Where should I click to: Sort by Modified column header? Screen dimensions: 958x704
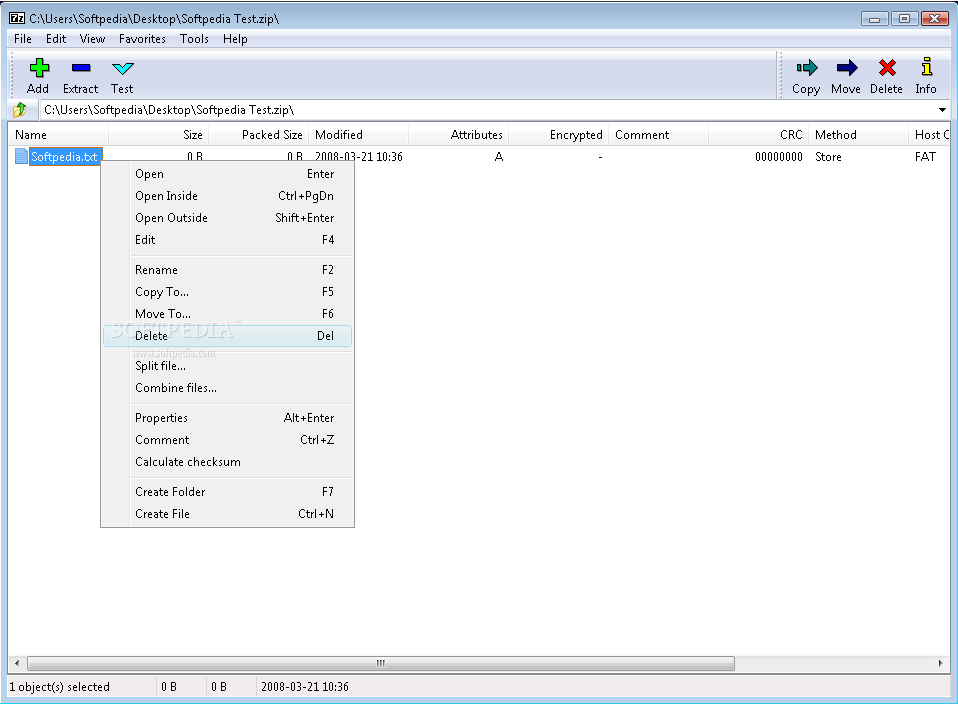click(359, 135)
